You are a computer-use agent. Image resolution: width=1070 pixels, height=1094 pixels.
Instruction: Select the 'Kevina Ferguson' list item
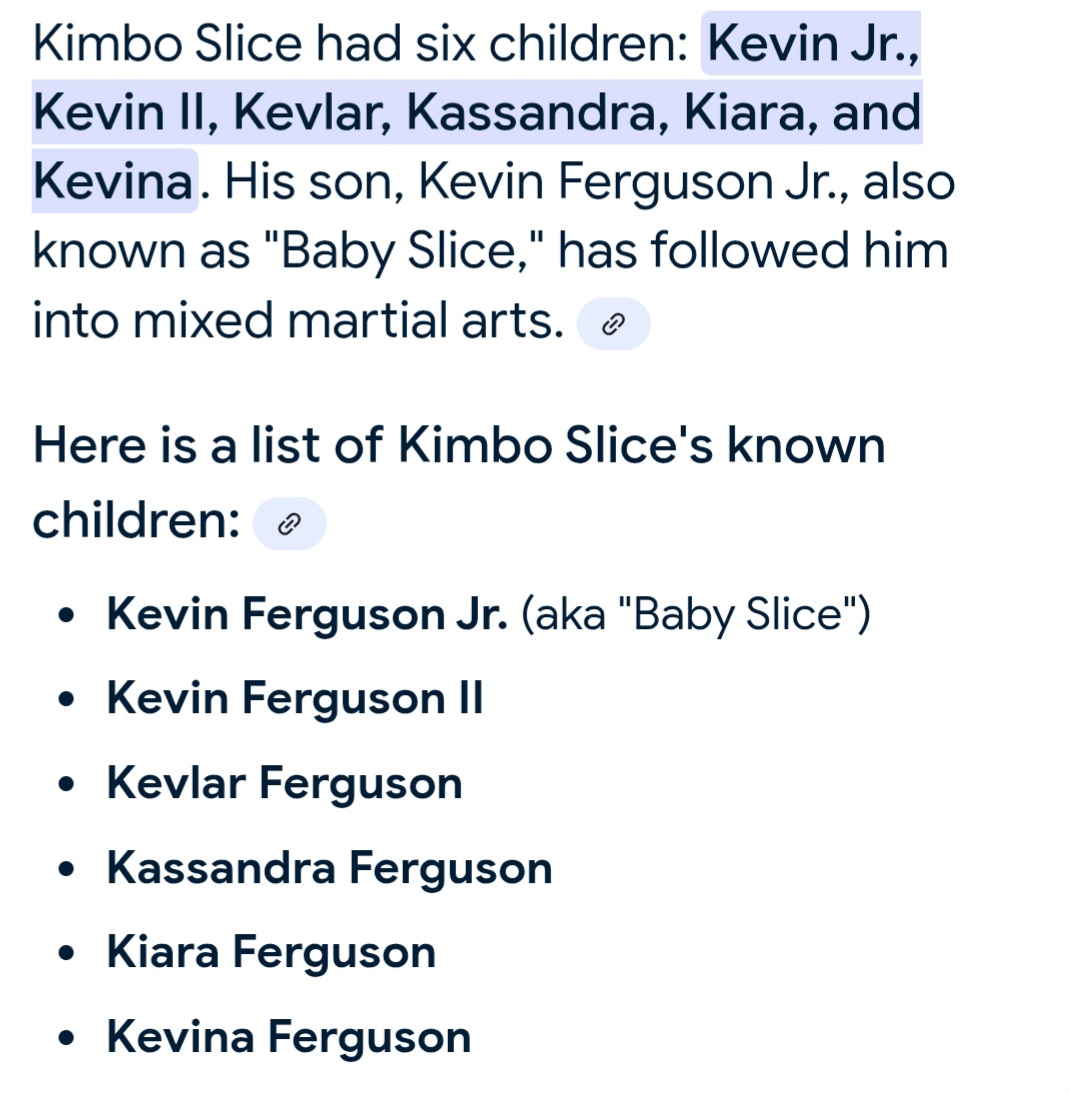289,1037
